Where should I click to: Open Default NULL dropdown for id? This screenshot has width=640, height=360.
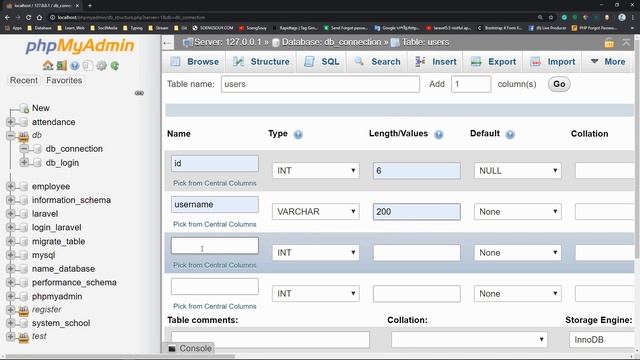point(518,171)
